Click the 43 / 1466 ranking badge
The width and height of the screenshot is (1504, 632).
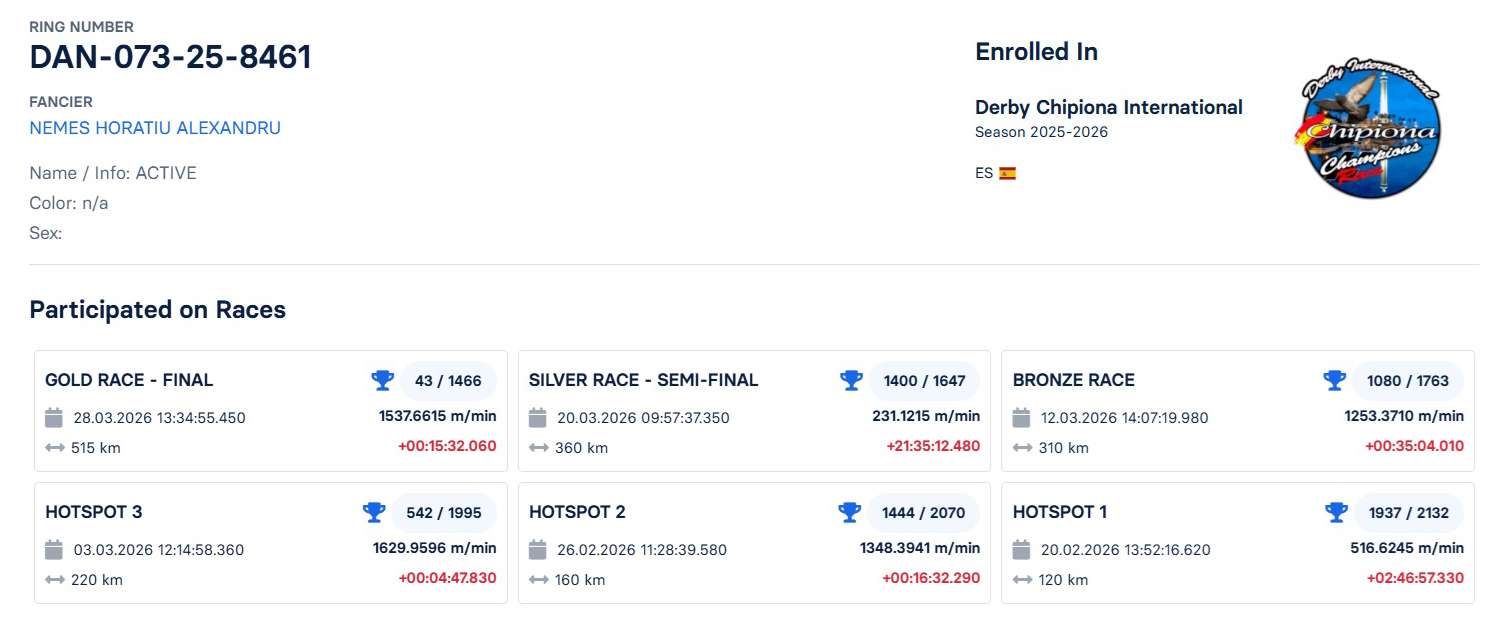(x=446, y=380)
